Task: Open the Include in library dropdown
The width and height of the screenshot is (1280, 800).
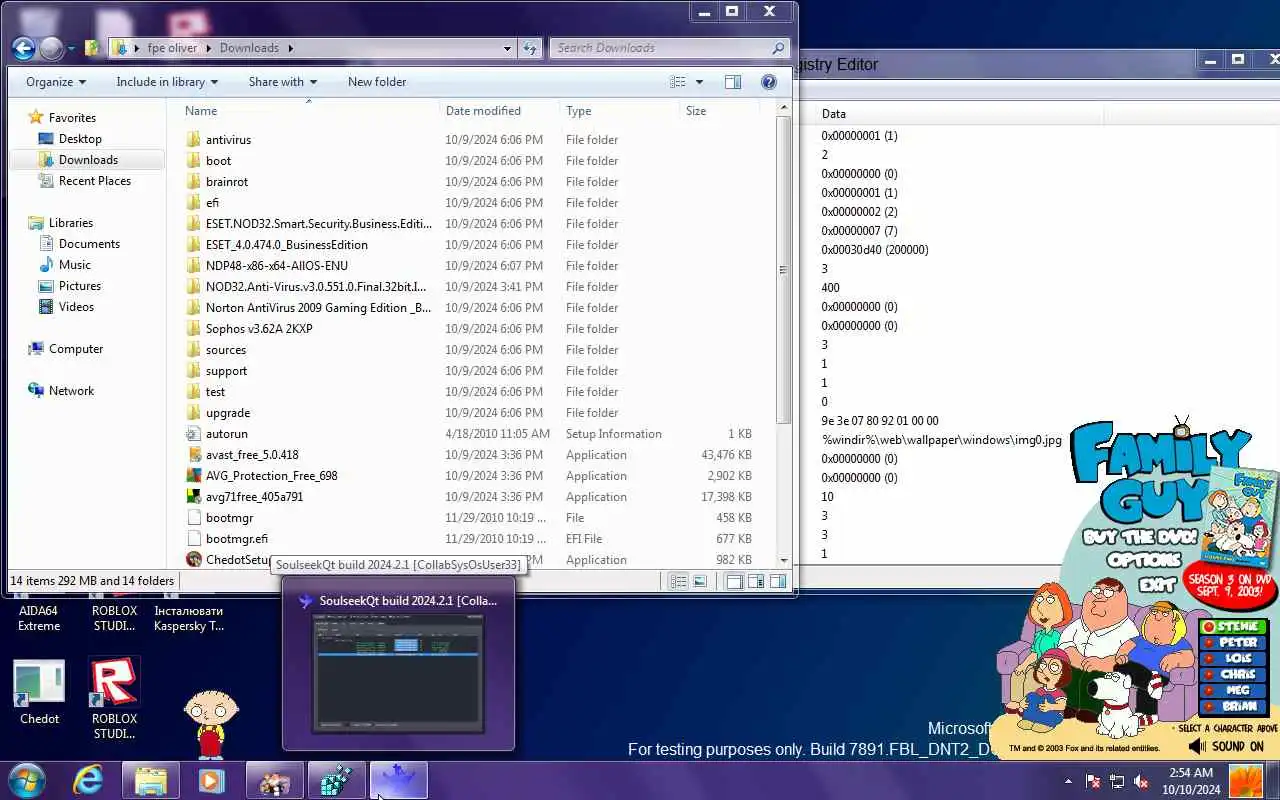Action: click(167, 82)
